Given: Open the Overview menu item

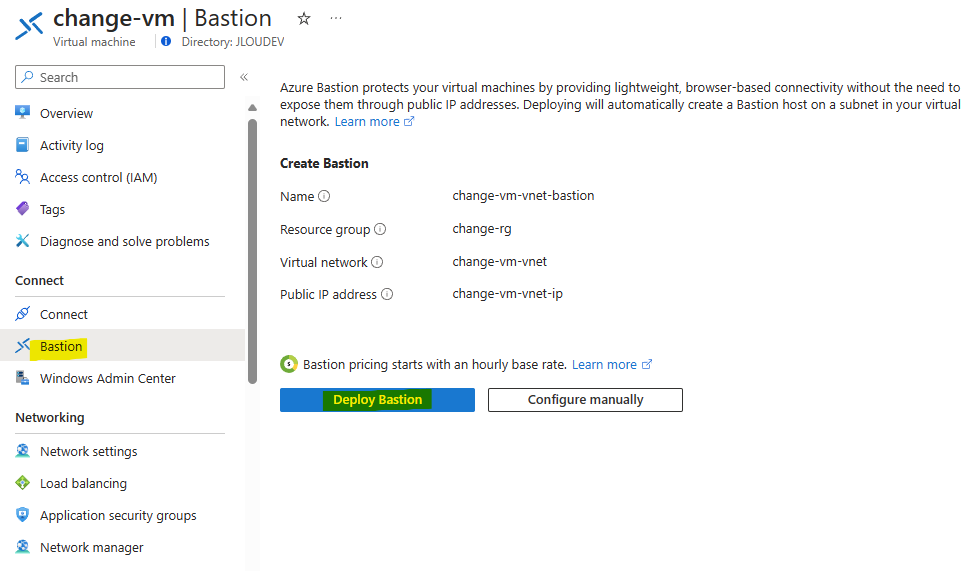Looking at the screenshot, I should pyautogui.click(x=67, y=113).
